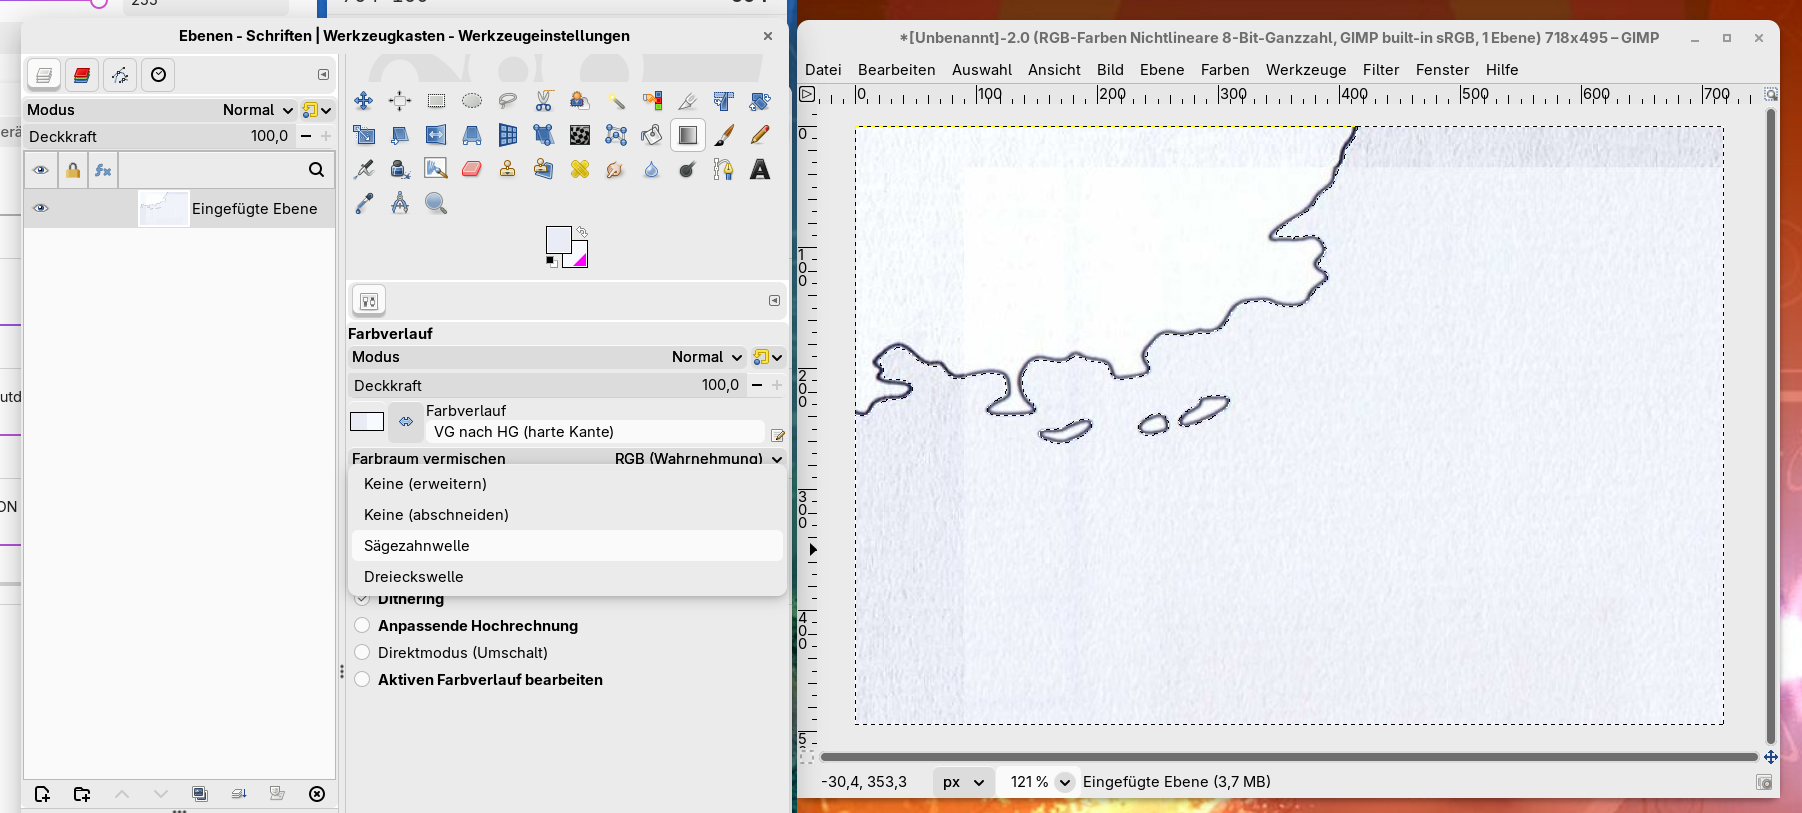
Task: Open the Farben menu
Action: [1225, 70]
